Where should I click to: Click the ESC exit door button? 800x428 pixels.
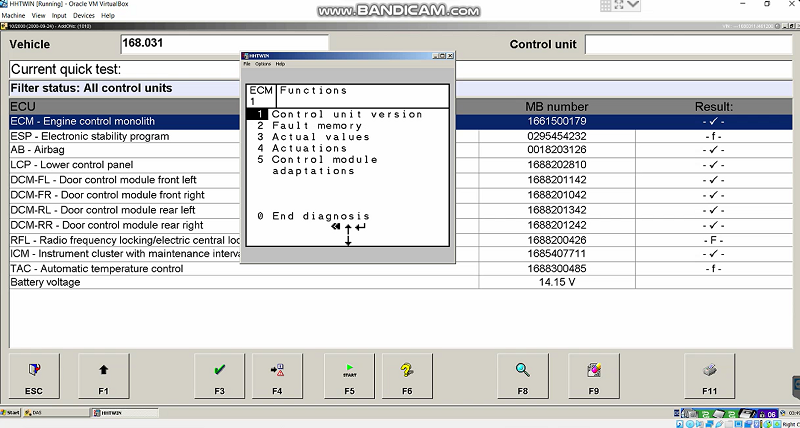coord(34,376)
